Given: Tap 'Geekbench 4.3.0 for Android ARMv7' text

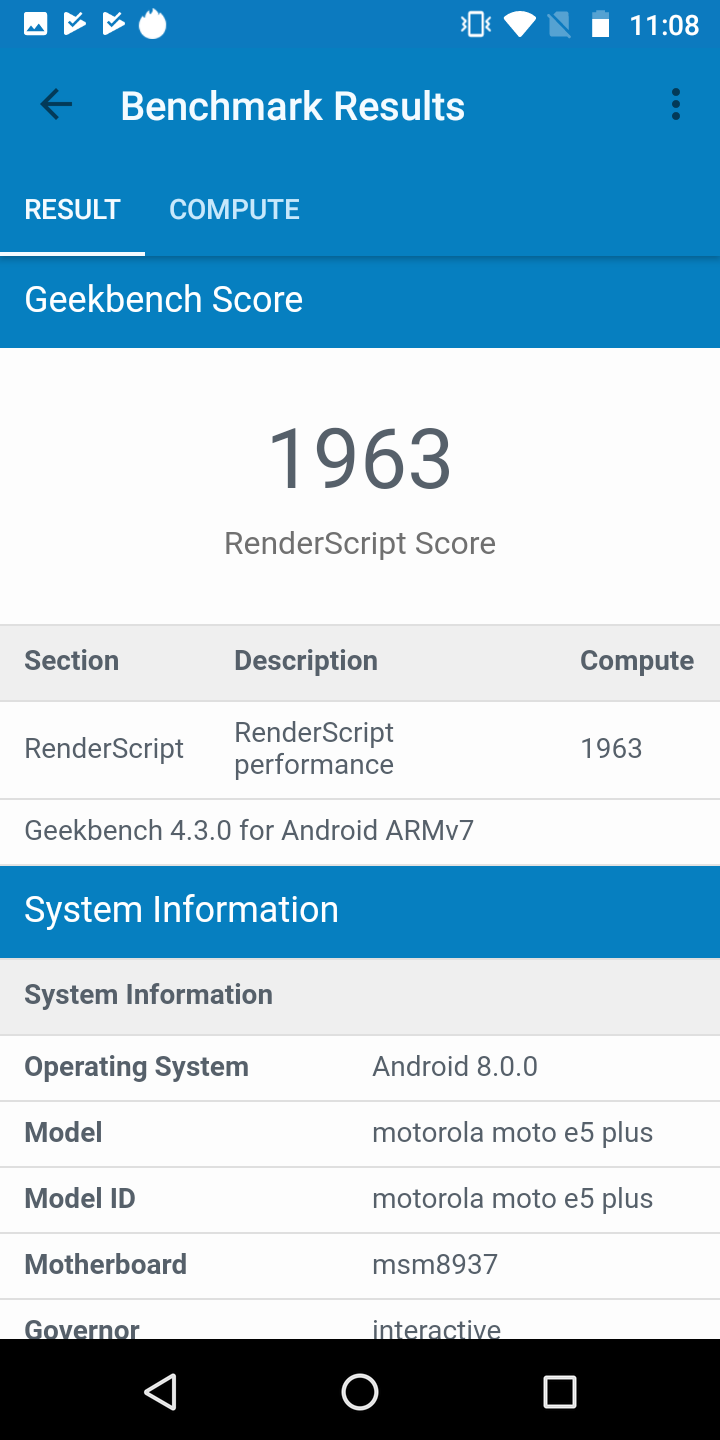Looking at the screenshot, I should pyautogui.click(x=249, y=831).
